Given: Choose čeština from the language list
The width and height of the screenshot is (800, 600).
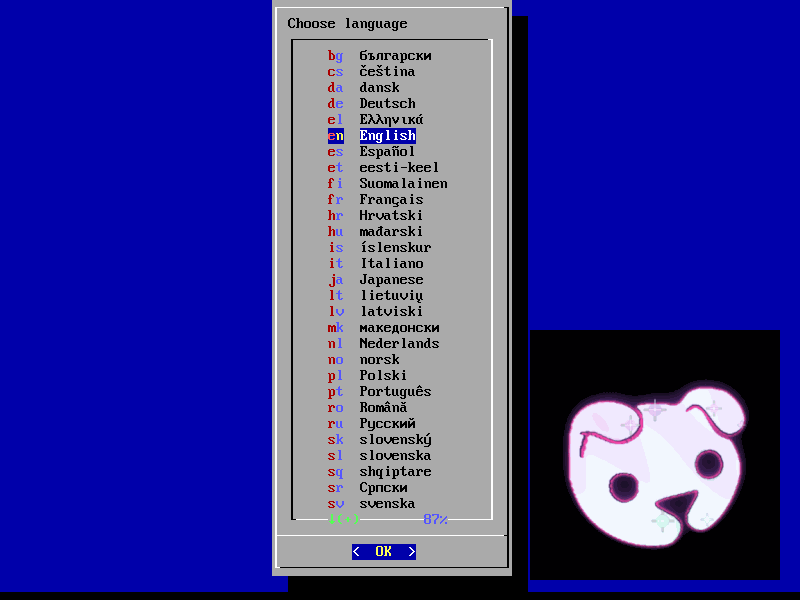Looking at the screenshot, I should tap(371, 71).
